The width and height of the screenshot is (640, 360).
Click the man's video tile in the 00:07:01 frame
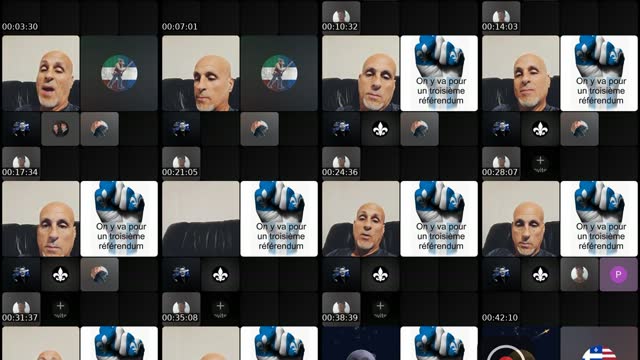pos(201,73)
